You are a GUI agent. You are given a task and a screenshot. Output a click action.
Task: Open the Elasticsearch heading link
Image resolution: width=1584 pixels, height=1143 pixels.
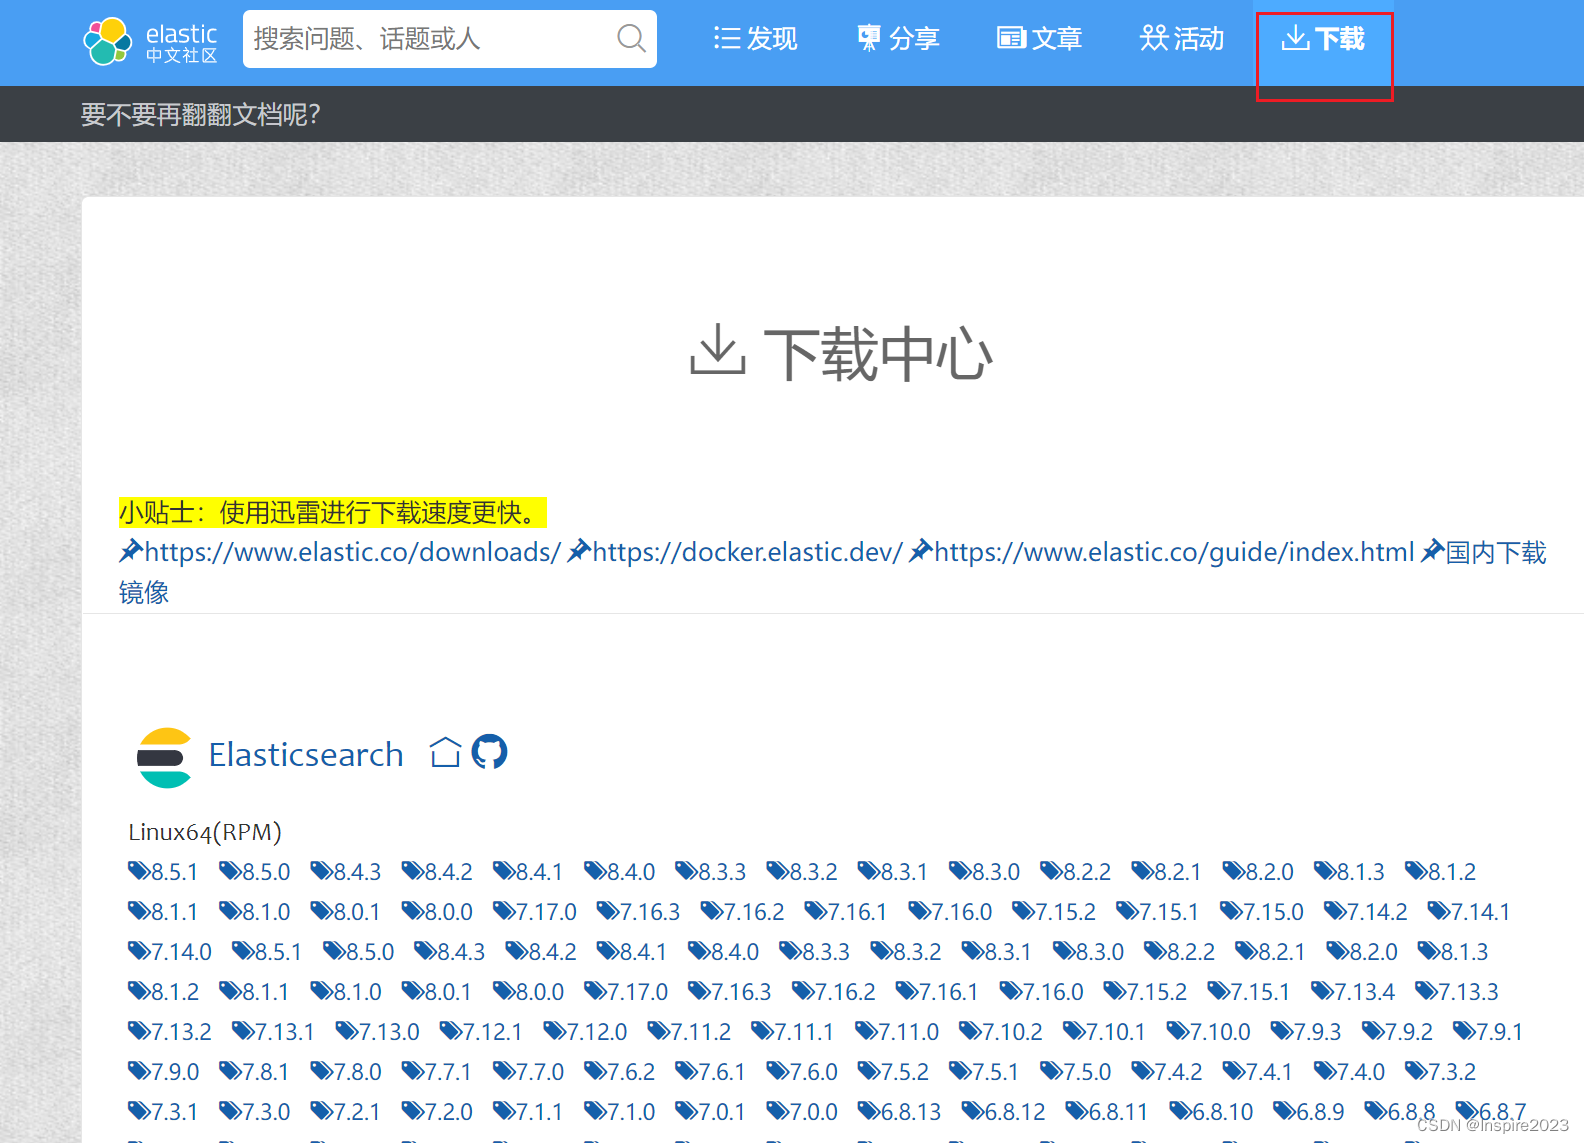pos(306,755)
